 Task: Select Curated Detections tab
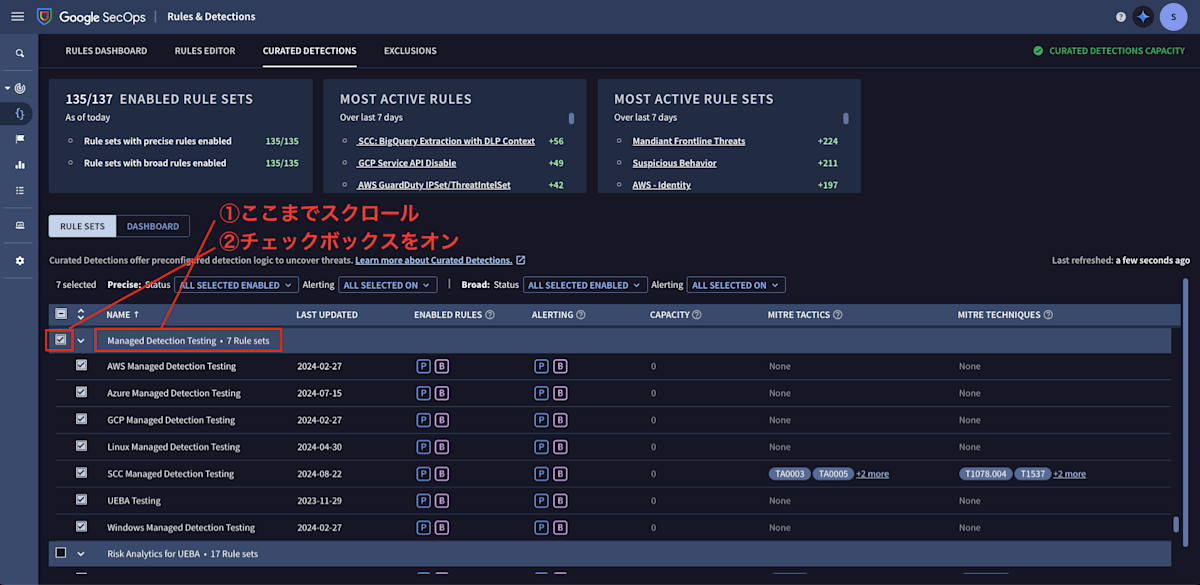tap(309, 51)
